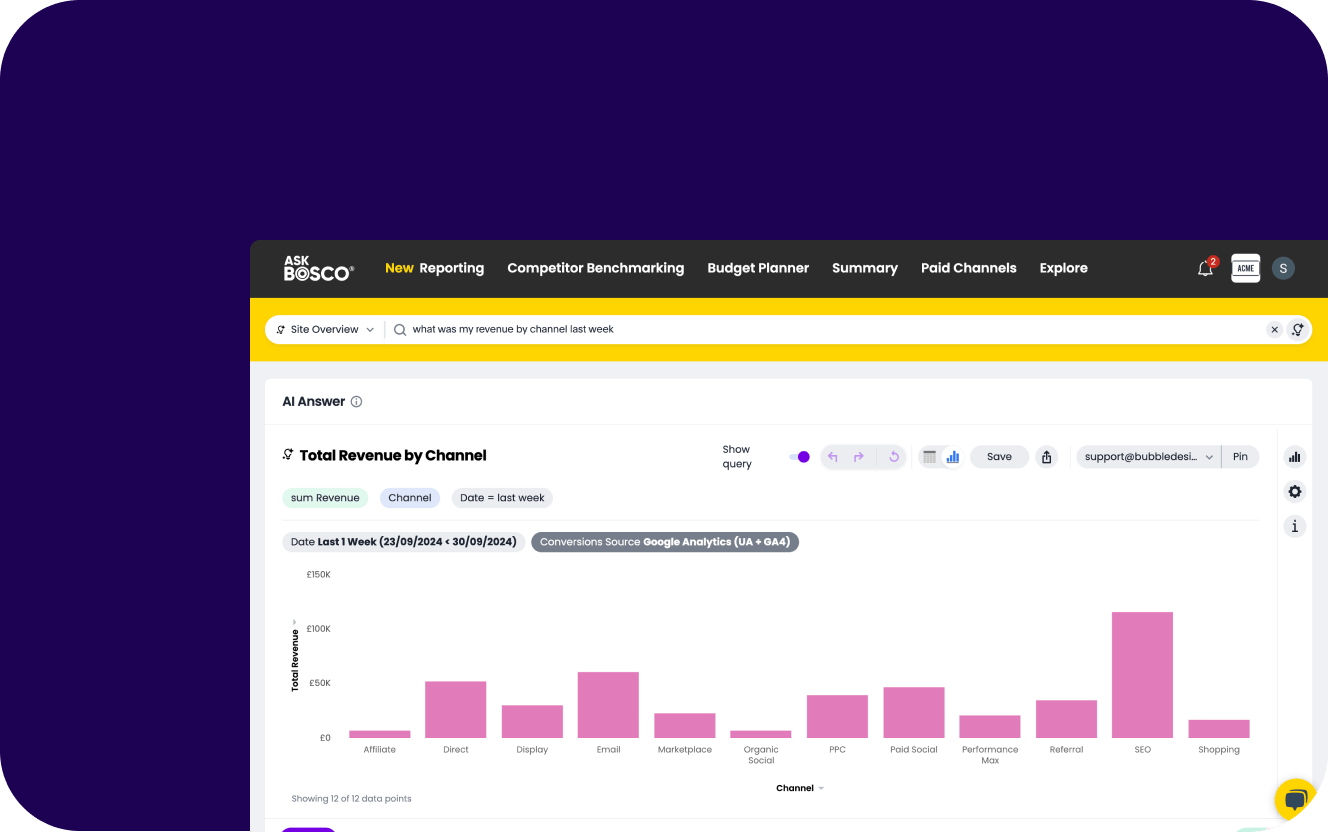1328x832 pixels.
Task: Go to Competitor Benchmarking
Action: tap(595, 268)
